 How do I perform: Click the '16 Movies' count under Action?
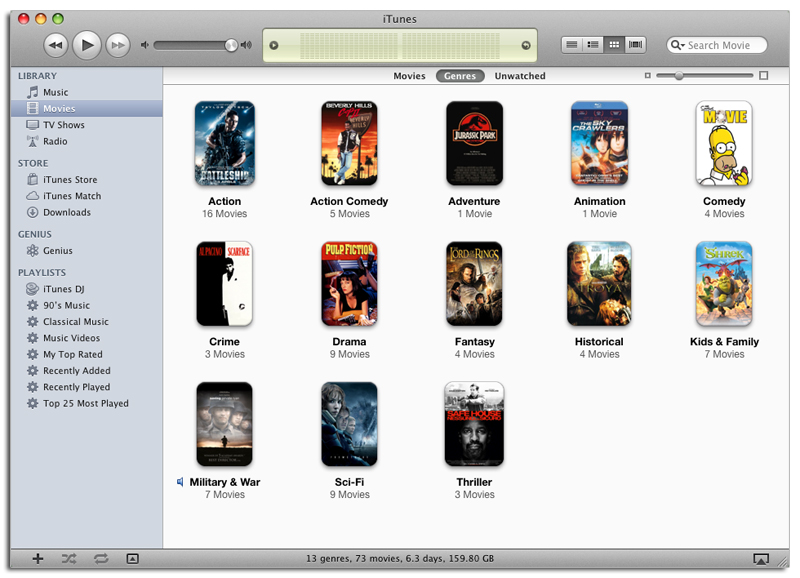[224, 214]
